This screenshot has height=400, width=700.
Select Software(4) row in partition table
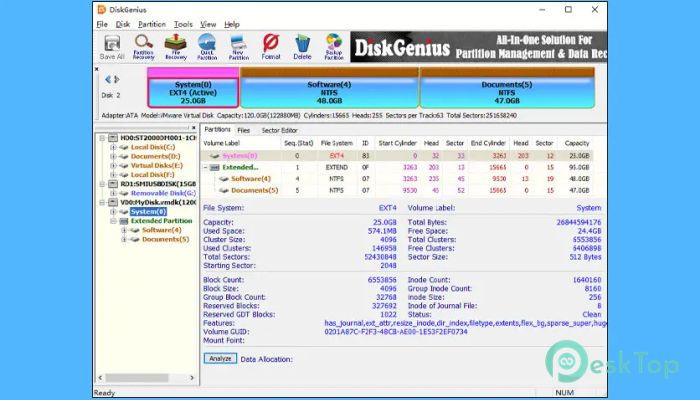[396, 179]
